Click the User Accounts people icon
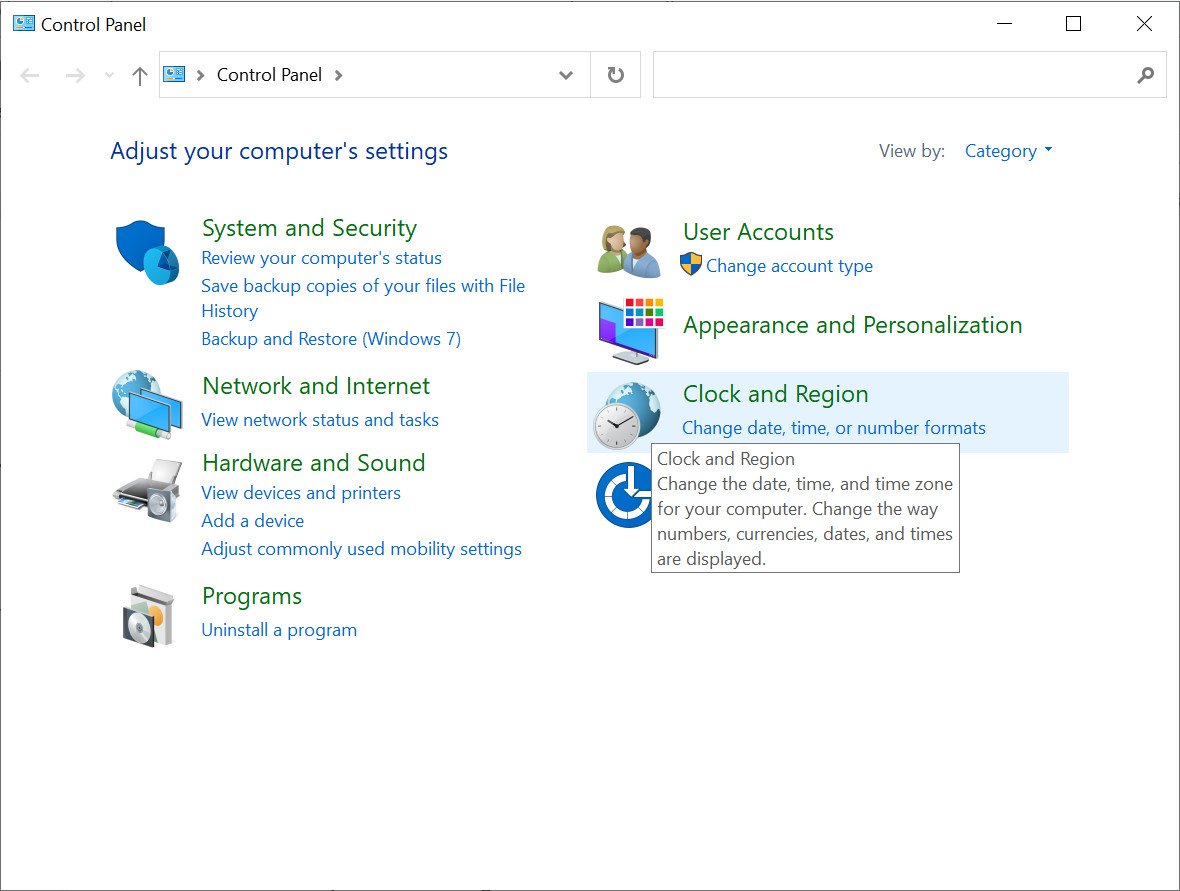Viewport: 1180px width, 891px height. click(x=629, y=250)
